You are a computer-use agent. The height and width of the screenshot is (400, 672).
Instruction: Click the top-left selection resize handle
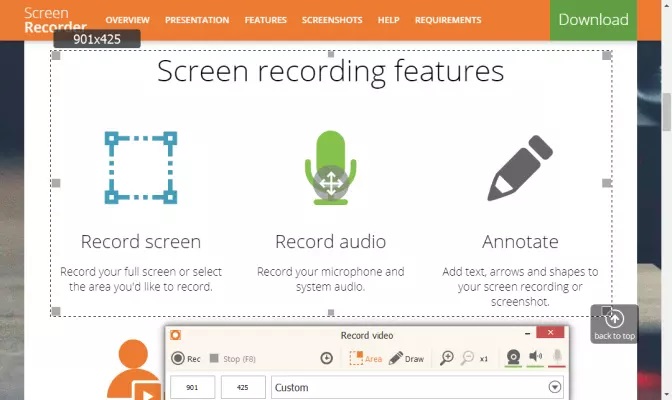point(56,55)
